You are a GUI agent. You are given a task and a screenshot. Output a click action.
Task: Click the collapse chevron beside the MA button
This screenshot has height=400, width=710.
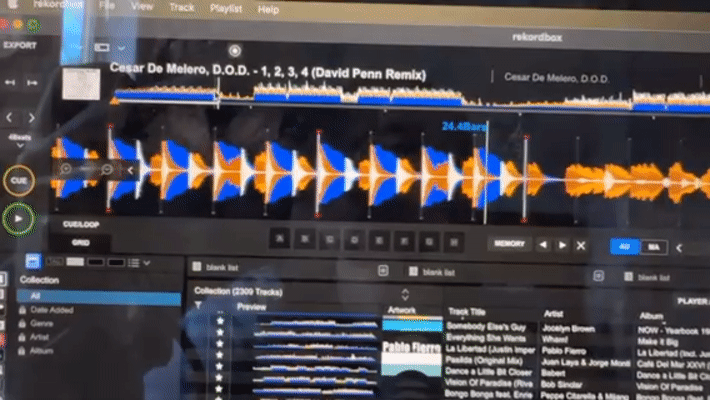(x=679, y=248)
